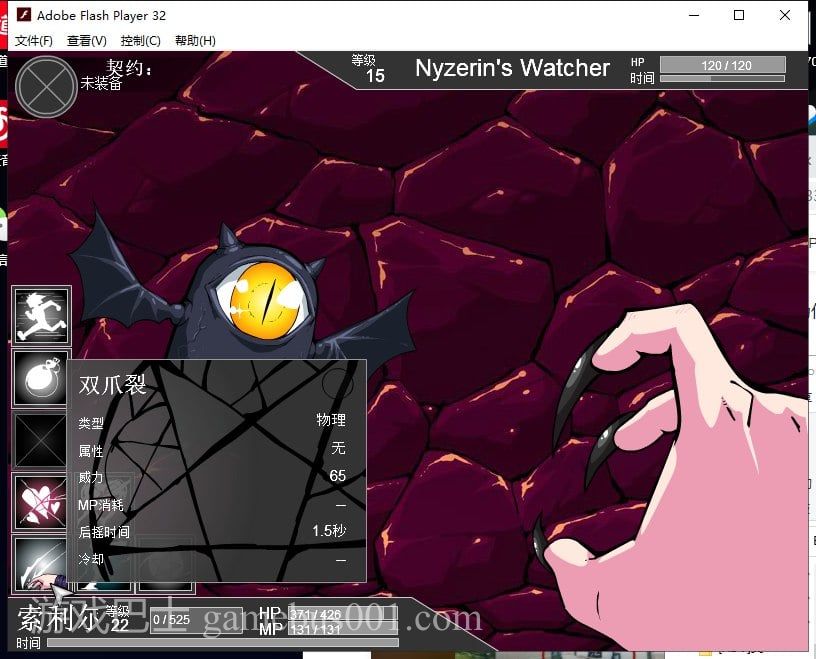Click the empty crossed-out skill slot

[39, 440]
